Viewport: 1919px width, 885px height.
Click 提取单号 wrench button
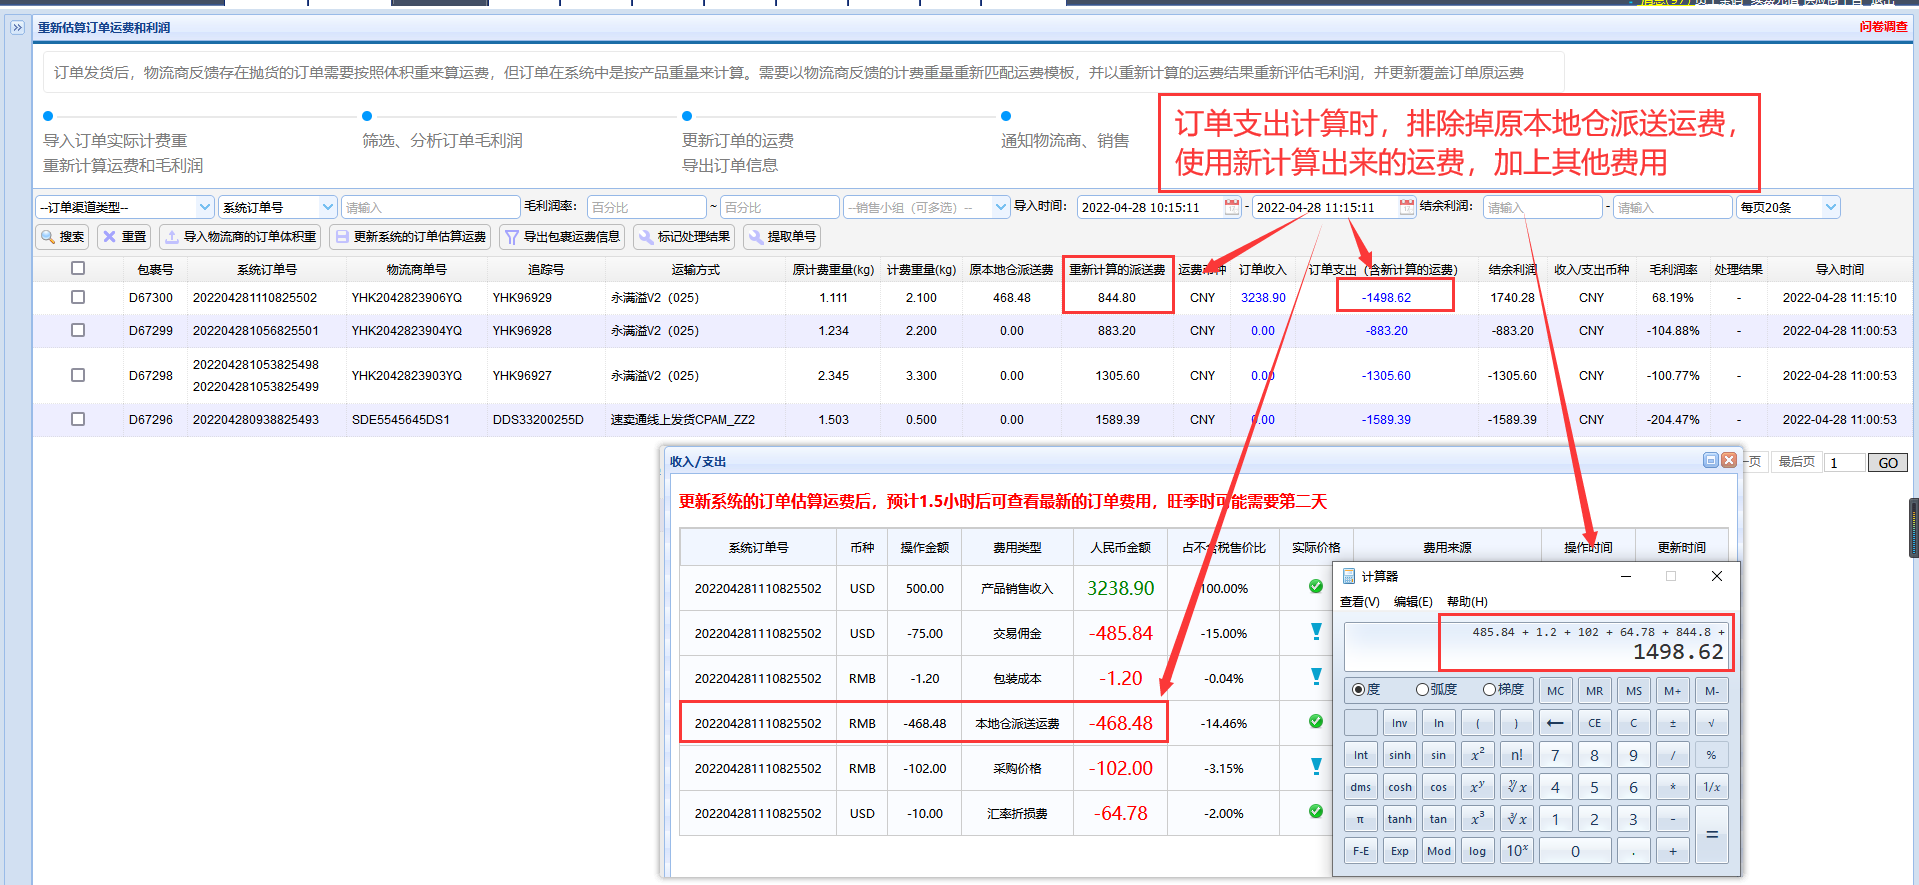point(782,237)
